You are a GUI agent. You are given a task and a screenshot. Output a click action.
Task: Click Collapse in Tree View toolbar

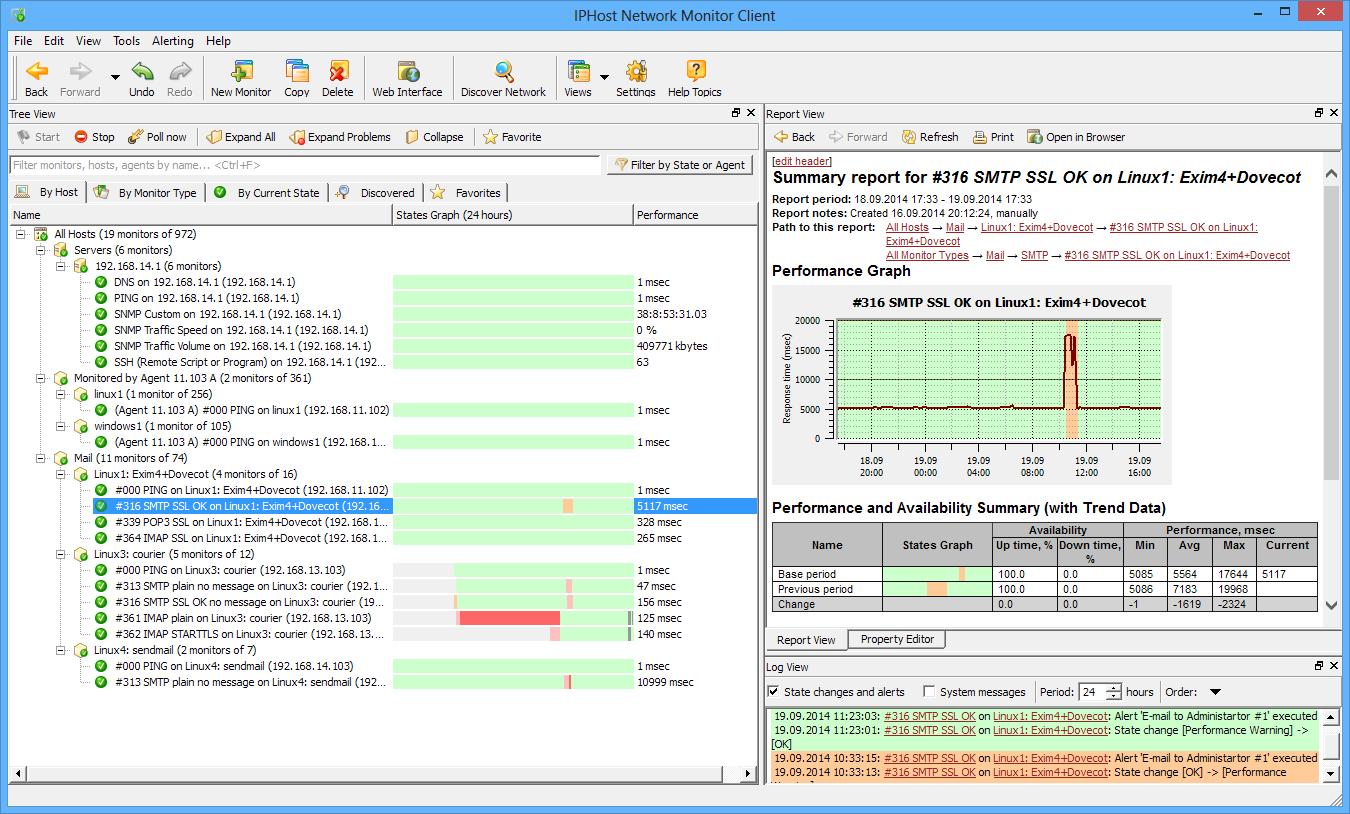pos(434,137)
